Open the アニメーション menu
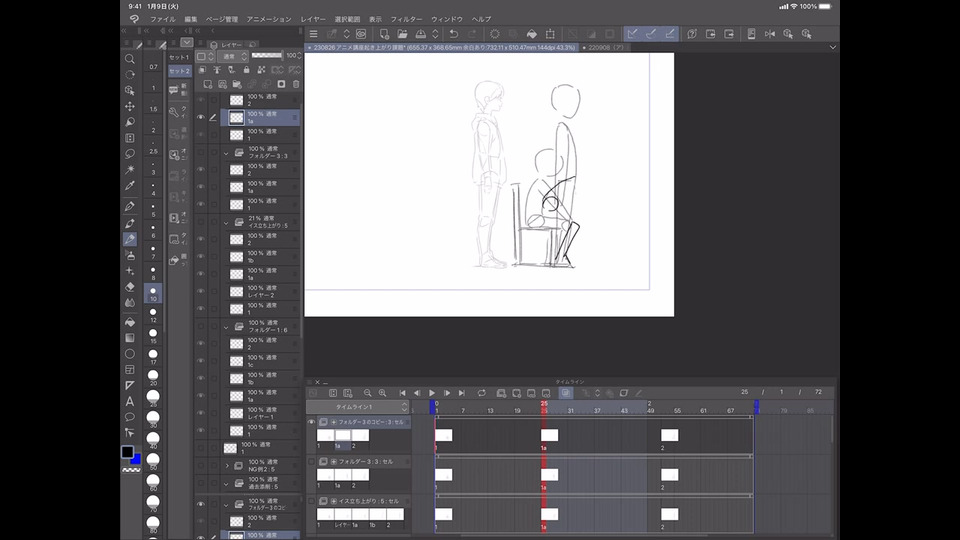Image resolution: width=960 pixels, height=540 pixels. (269, 19)
